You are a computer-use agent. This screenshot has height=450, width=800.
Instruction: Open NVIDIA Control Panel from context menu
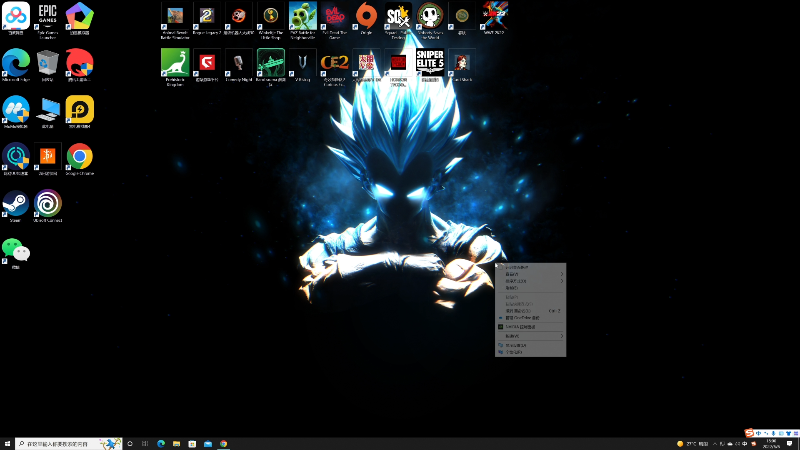(x=531, y=327)
